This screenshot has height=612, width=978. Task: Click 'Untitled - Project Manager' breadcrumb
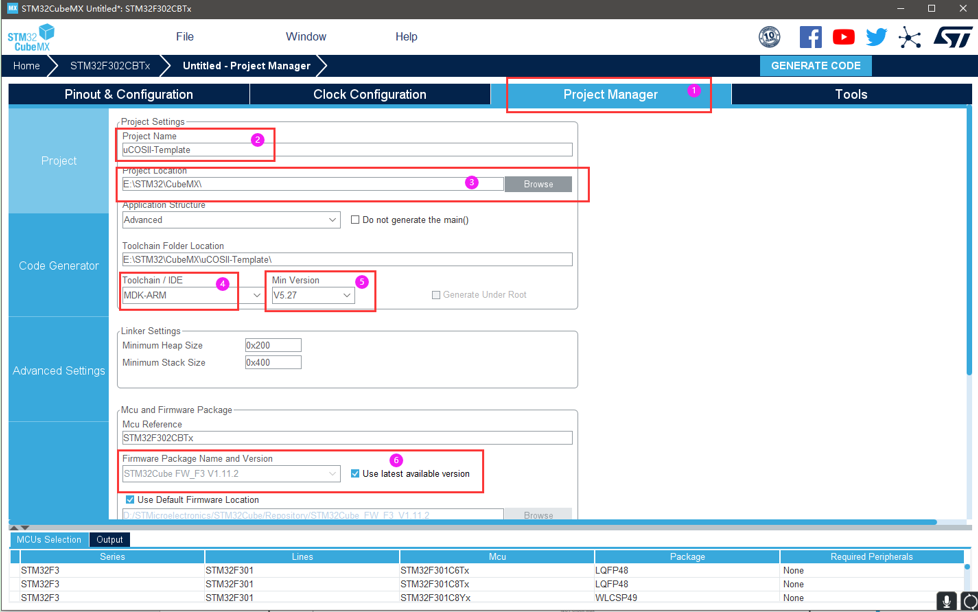[246, 66]
